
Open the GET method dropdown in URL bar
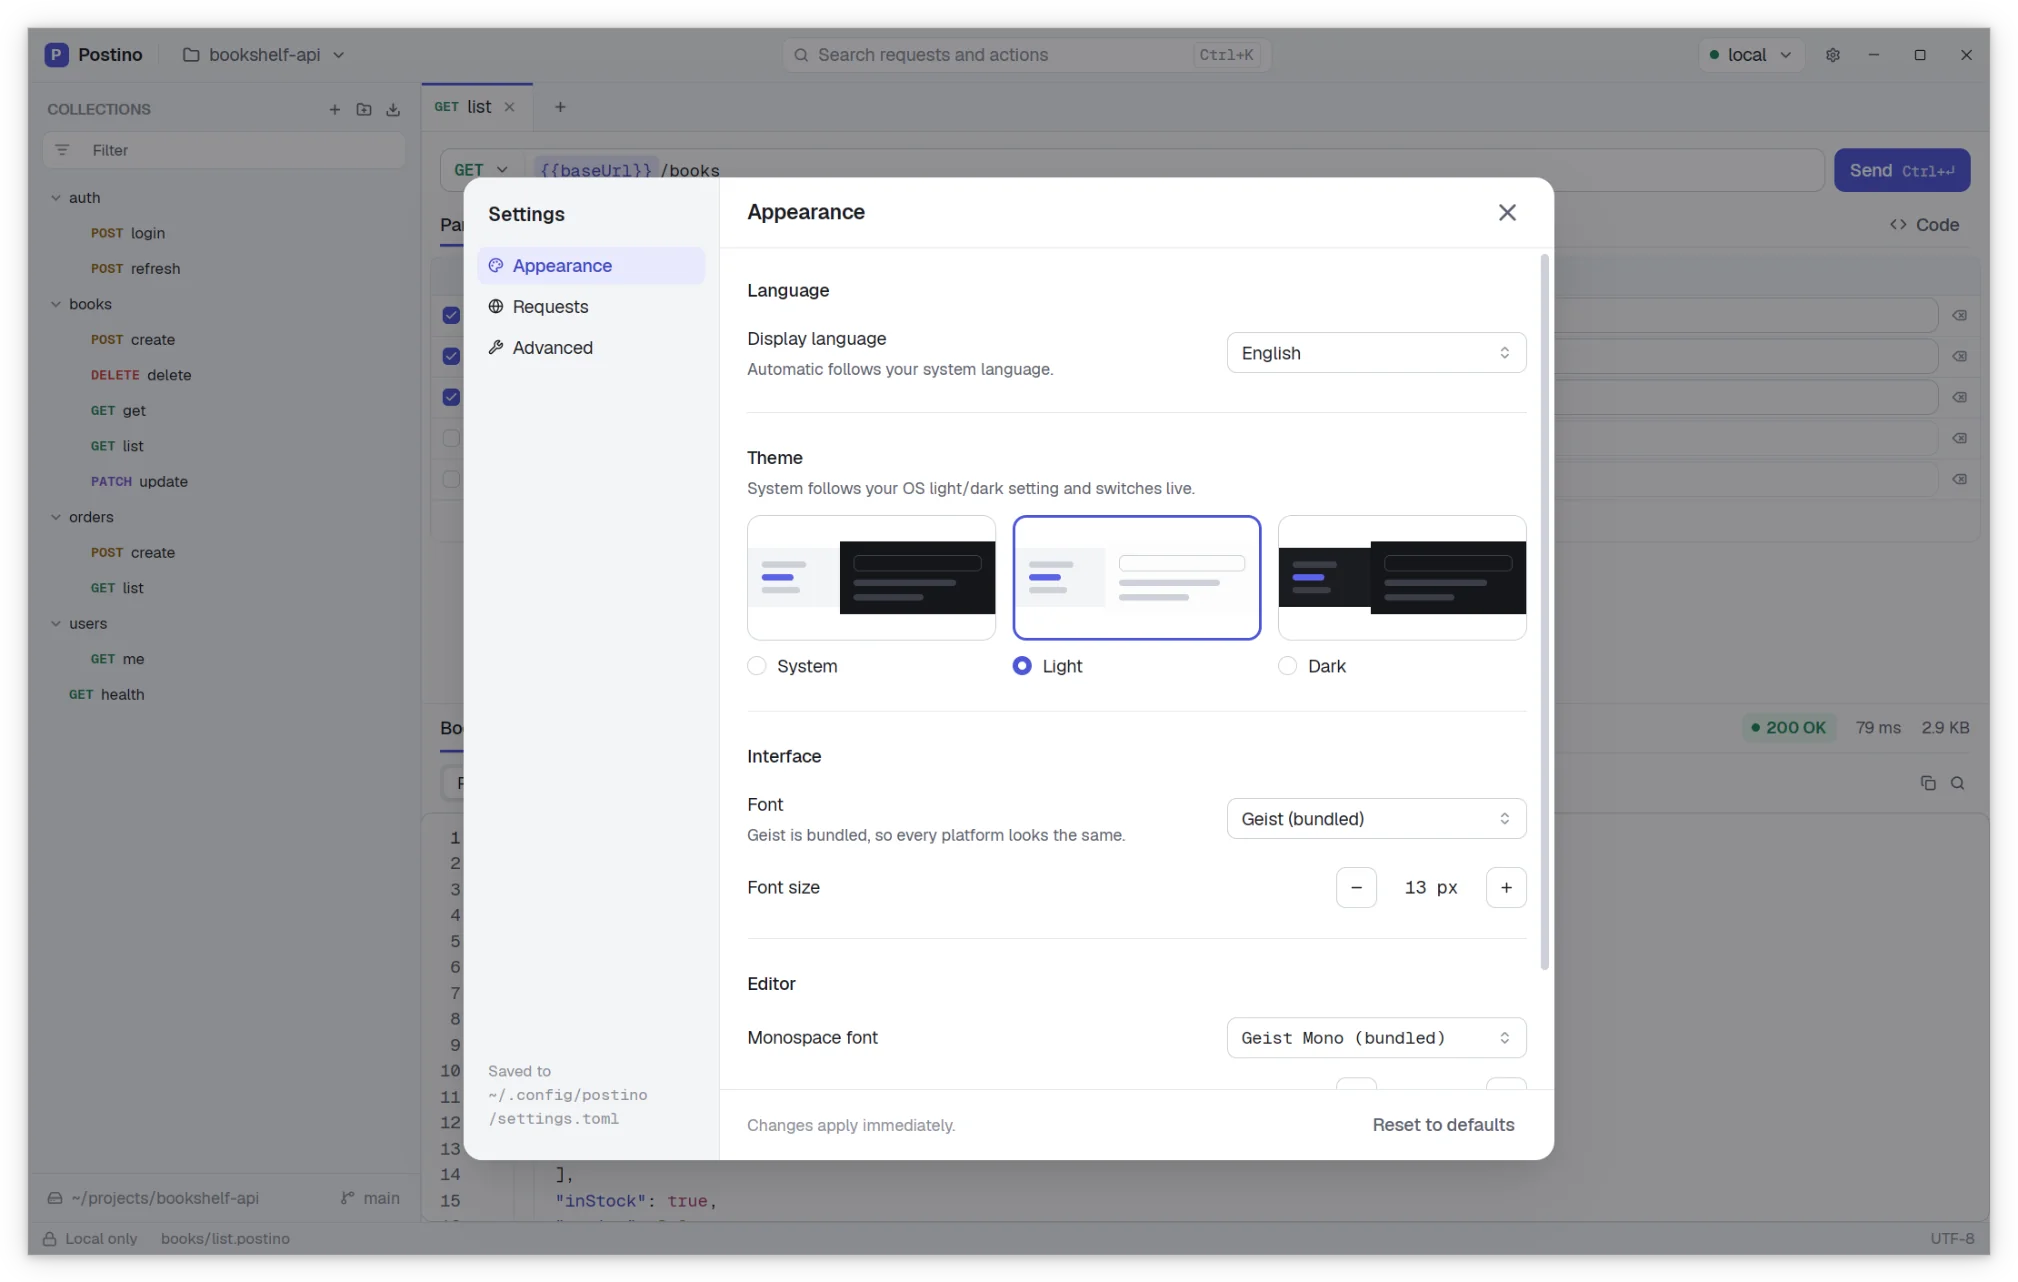pyautogui.click(x=481, y=170)
